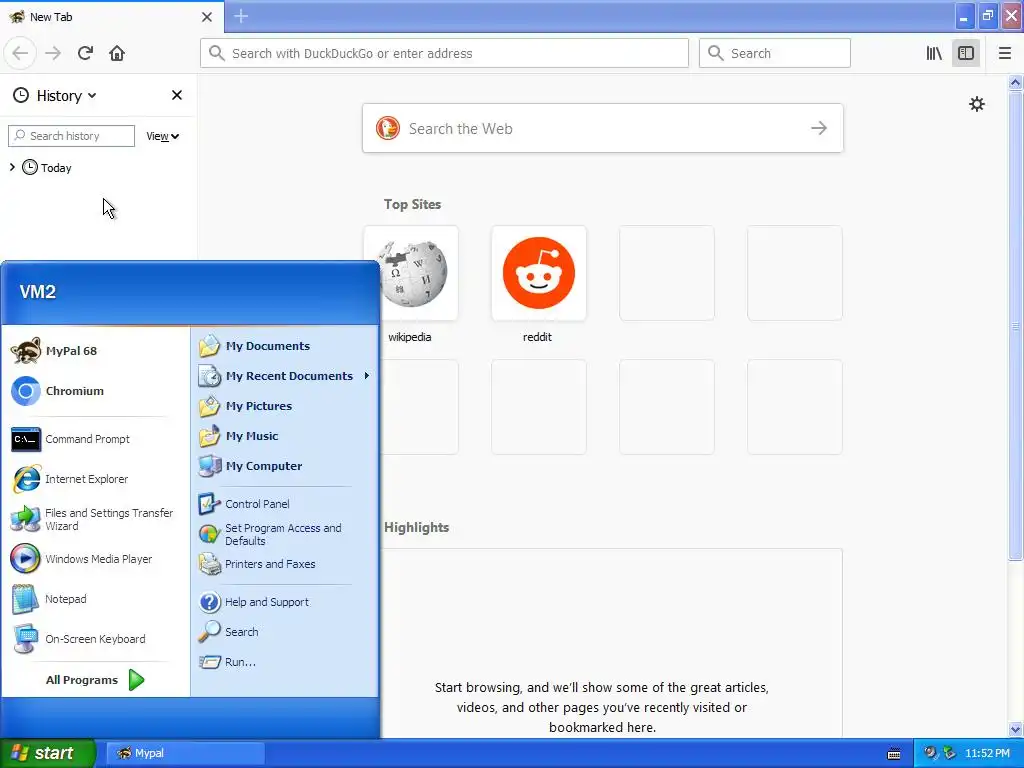Click the DuckDuckGo logo in web search
This screenshot has width=1024, height=768.
pos(387,128)
